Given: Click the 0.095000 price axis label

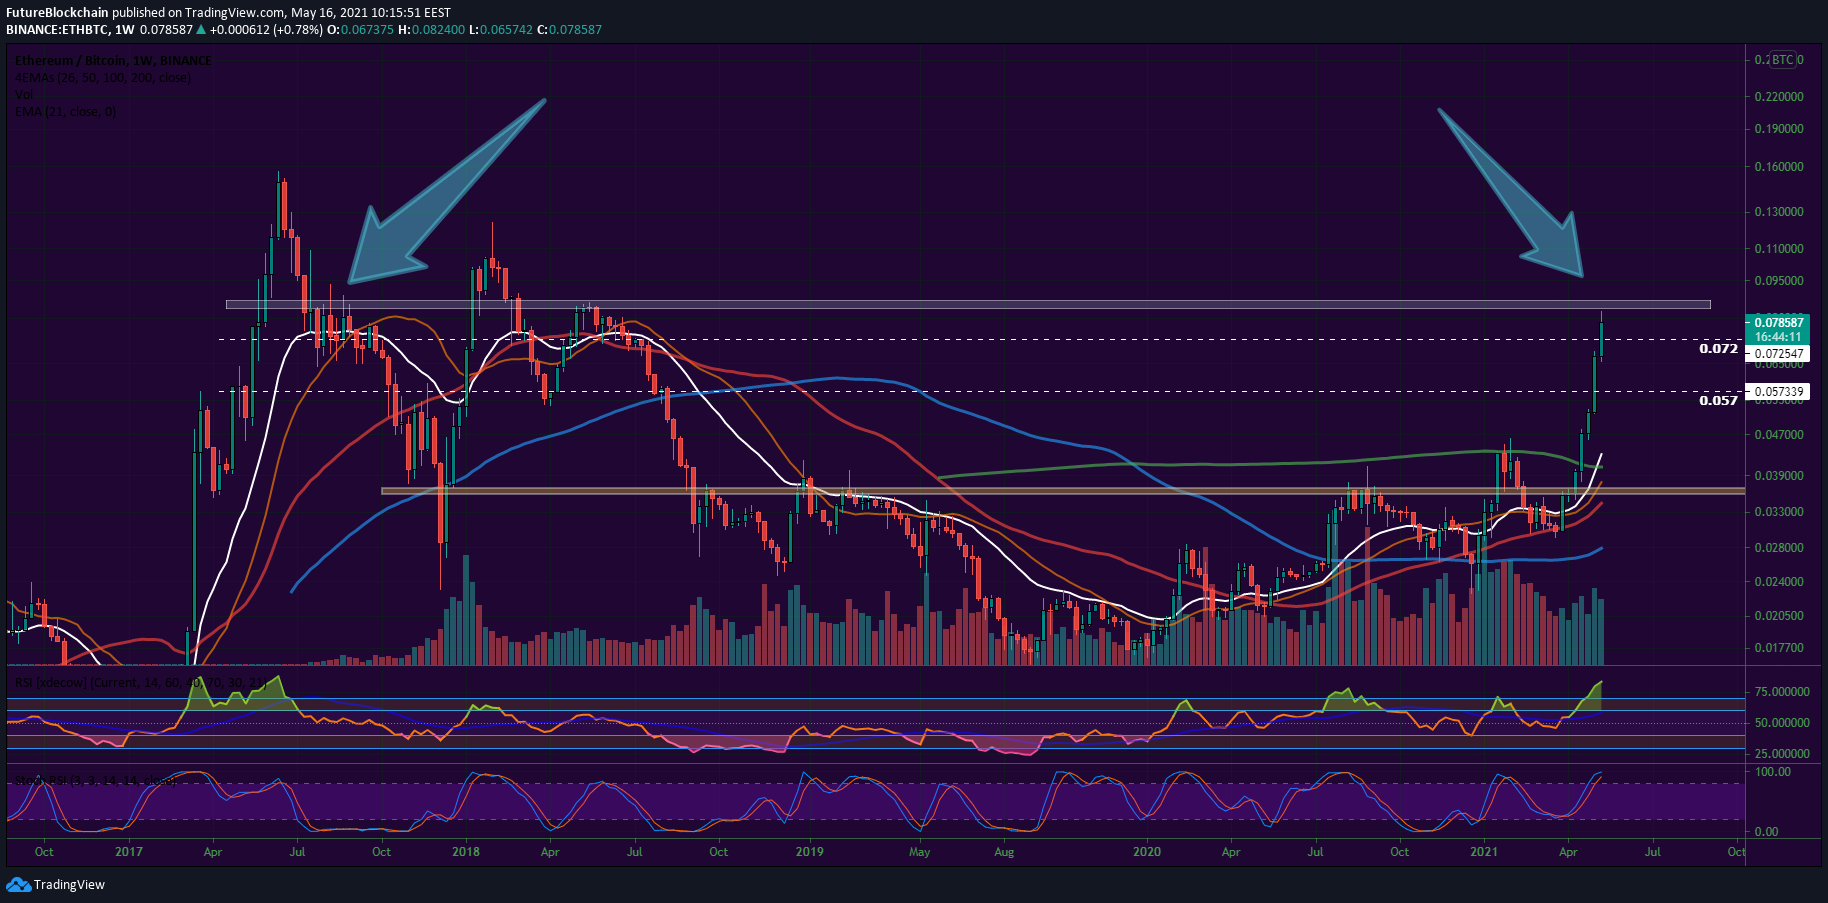Looking at the screenshot, I should pyautogui.click(x=1779, y=281).
